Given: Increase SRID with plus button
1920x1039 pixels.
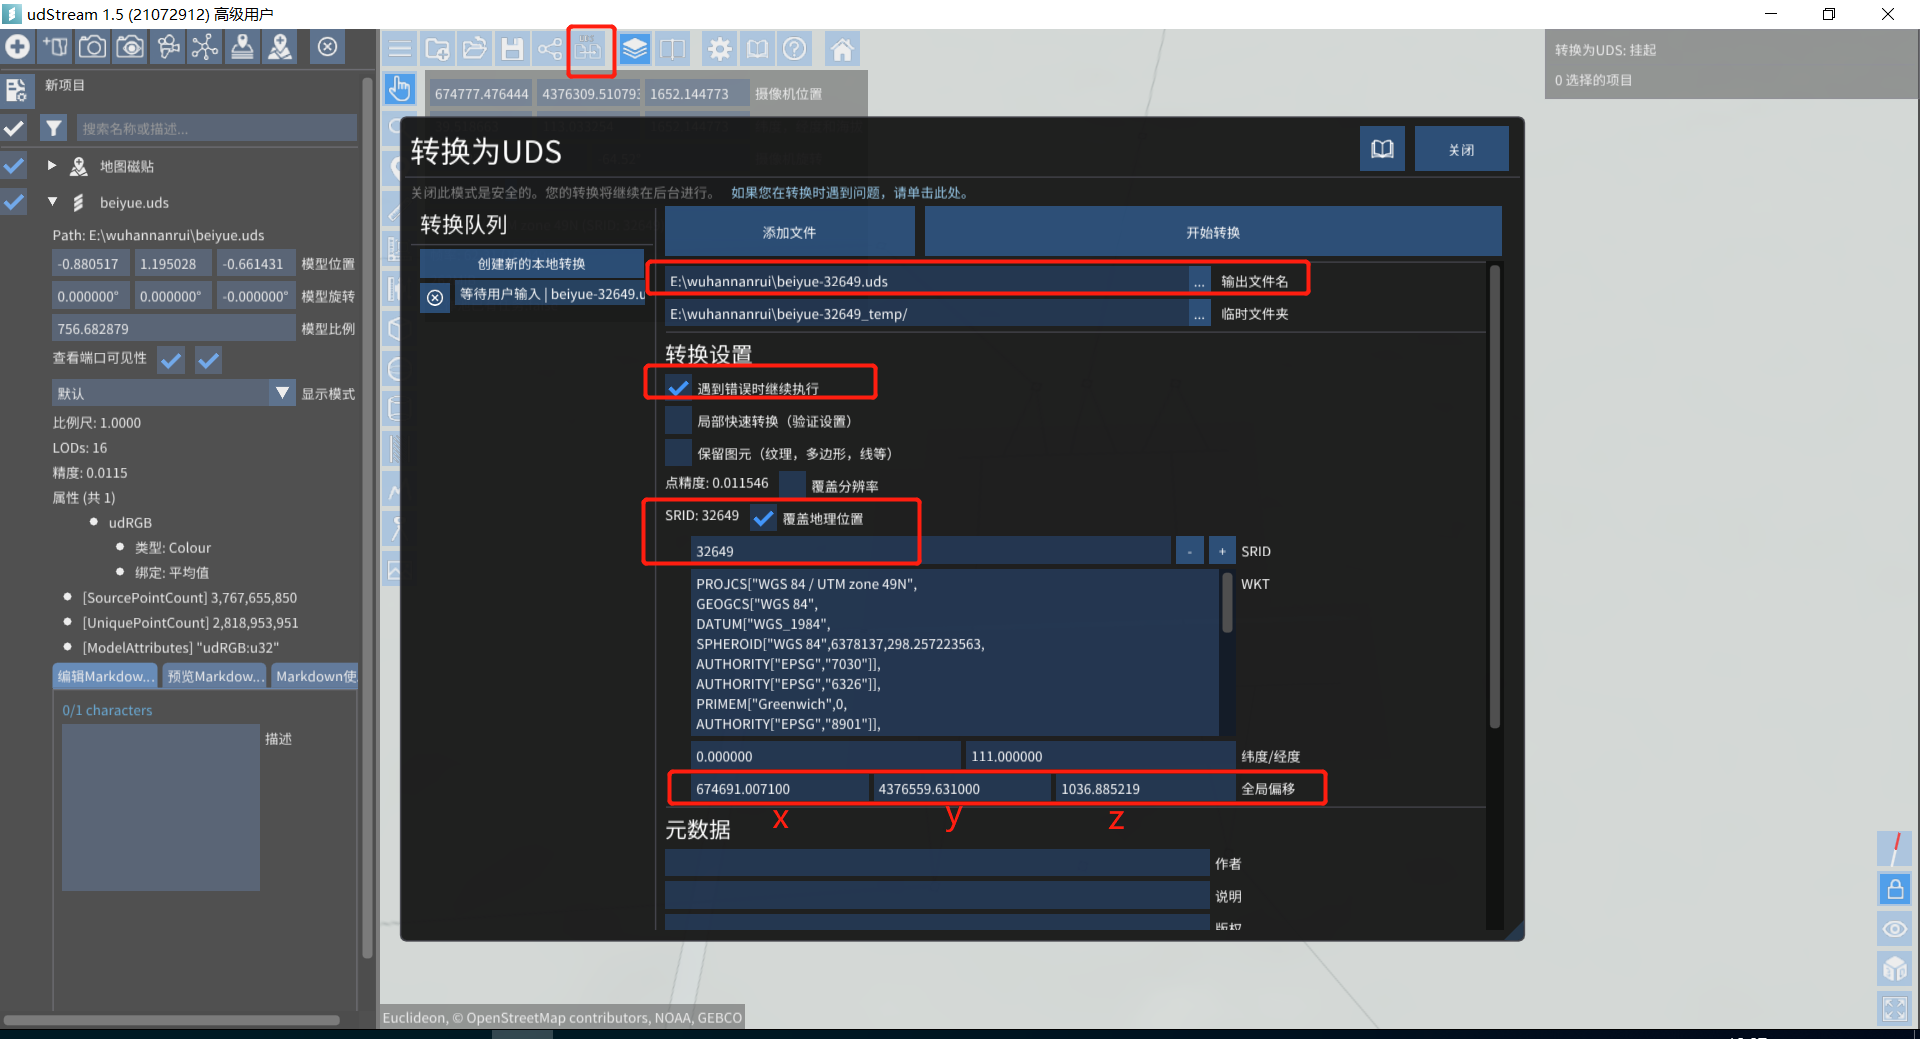Looking at the screenshot, I should [1222, 551].
